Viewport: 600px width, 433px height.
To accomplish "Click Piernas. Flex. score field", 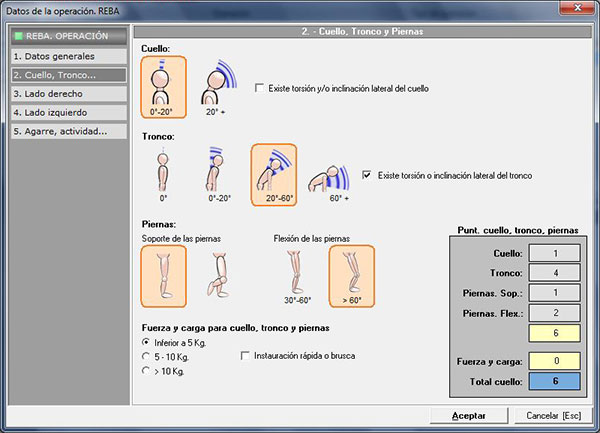I will (555, 313).
